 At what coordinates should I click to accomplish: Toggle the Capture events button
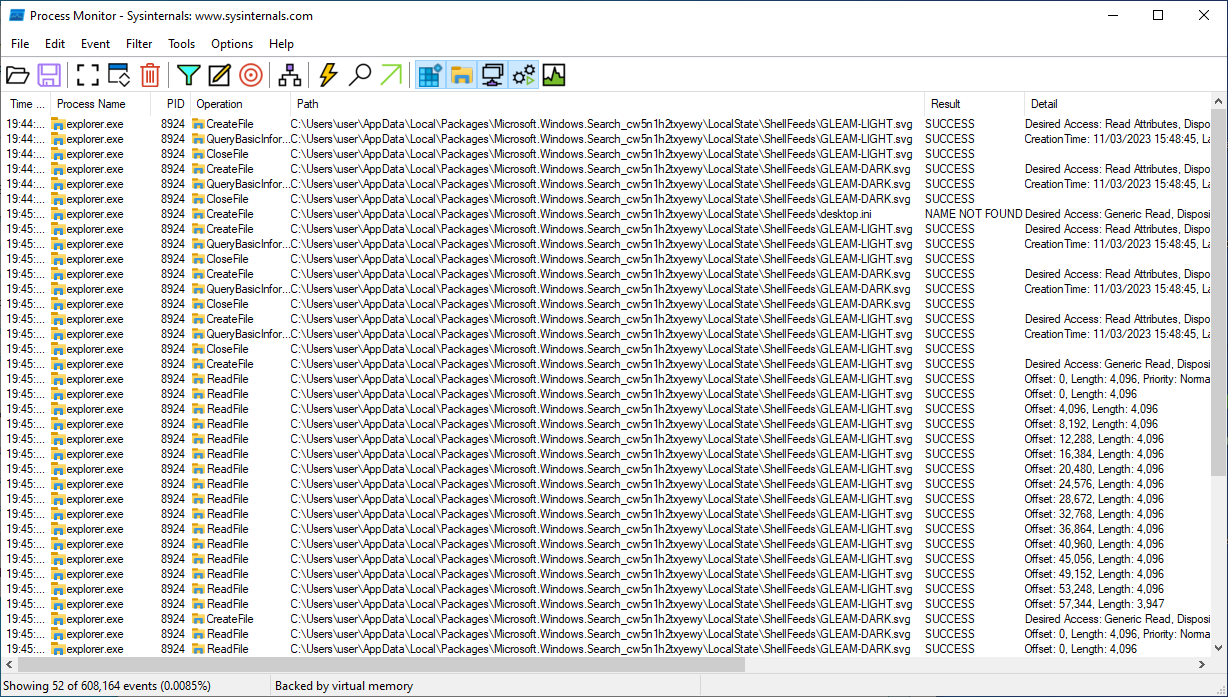click(88, 75)
